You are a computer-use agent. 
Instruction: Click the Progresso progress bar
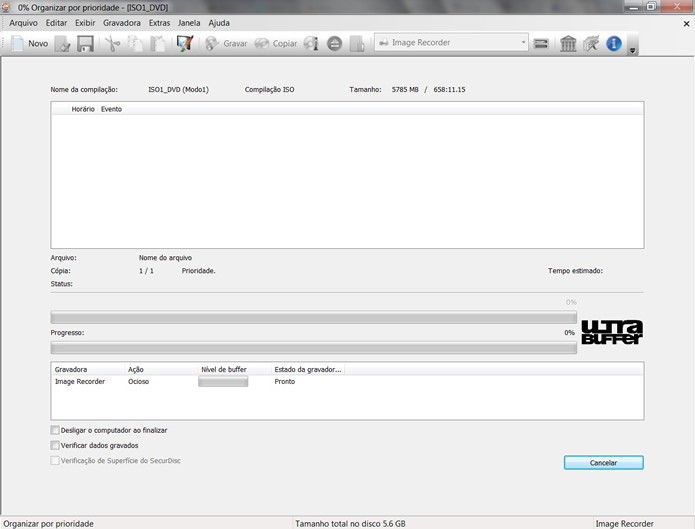pyautogui.click(x=313, y=348)
